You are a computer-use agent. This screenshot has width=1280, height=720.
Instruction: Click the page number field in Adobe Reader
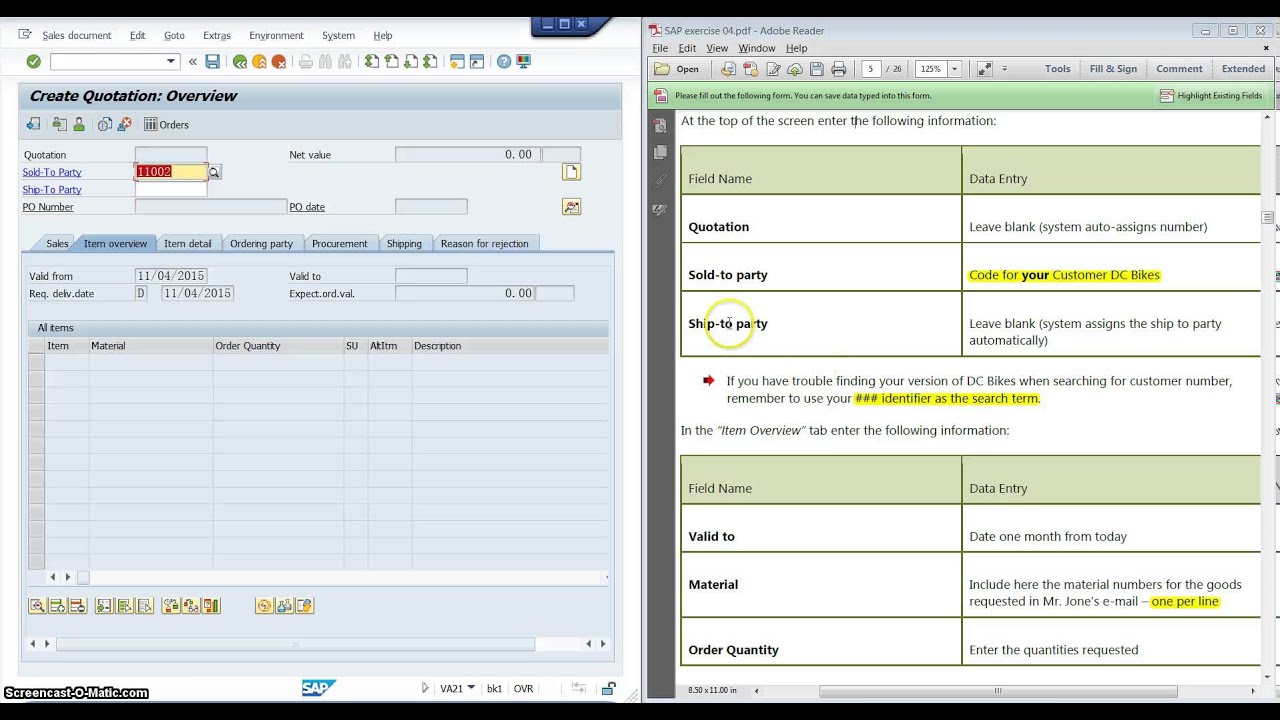pos(870,69)
